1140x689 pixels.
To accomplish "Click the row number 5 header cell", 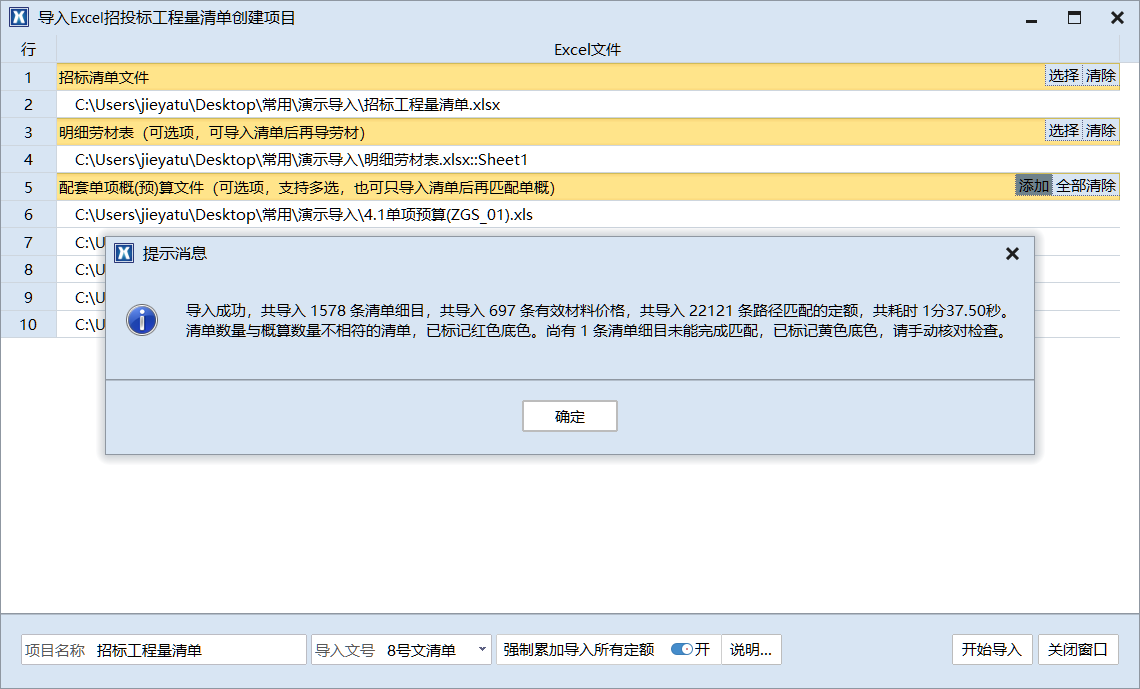I will tap(28, 186).
